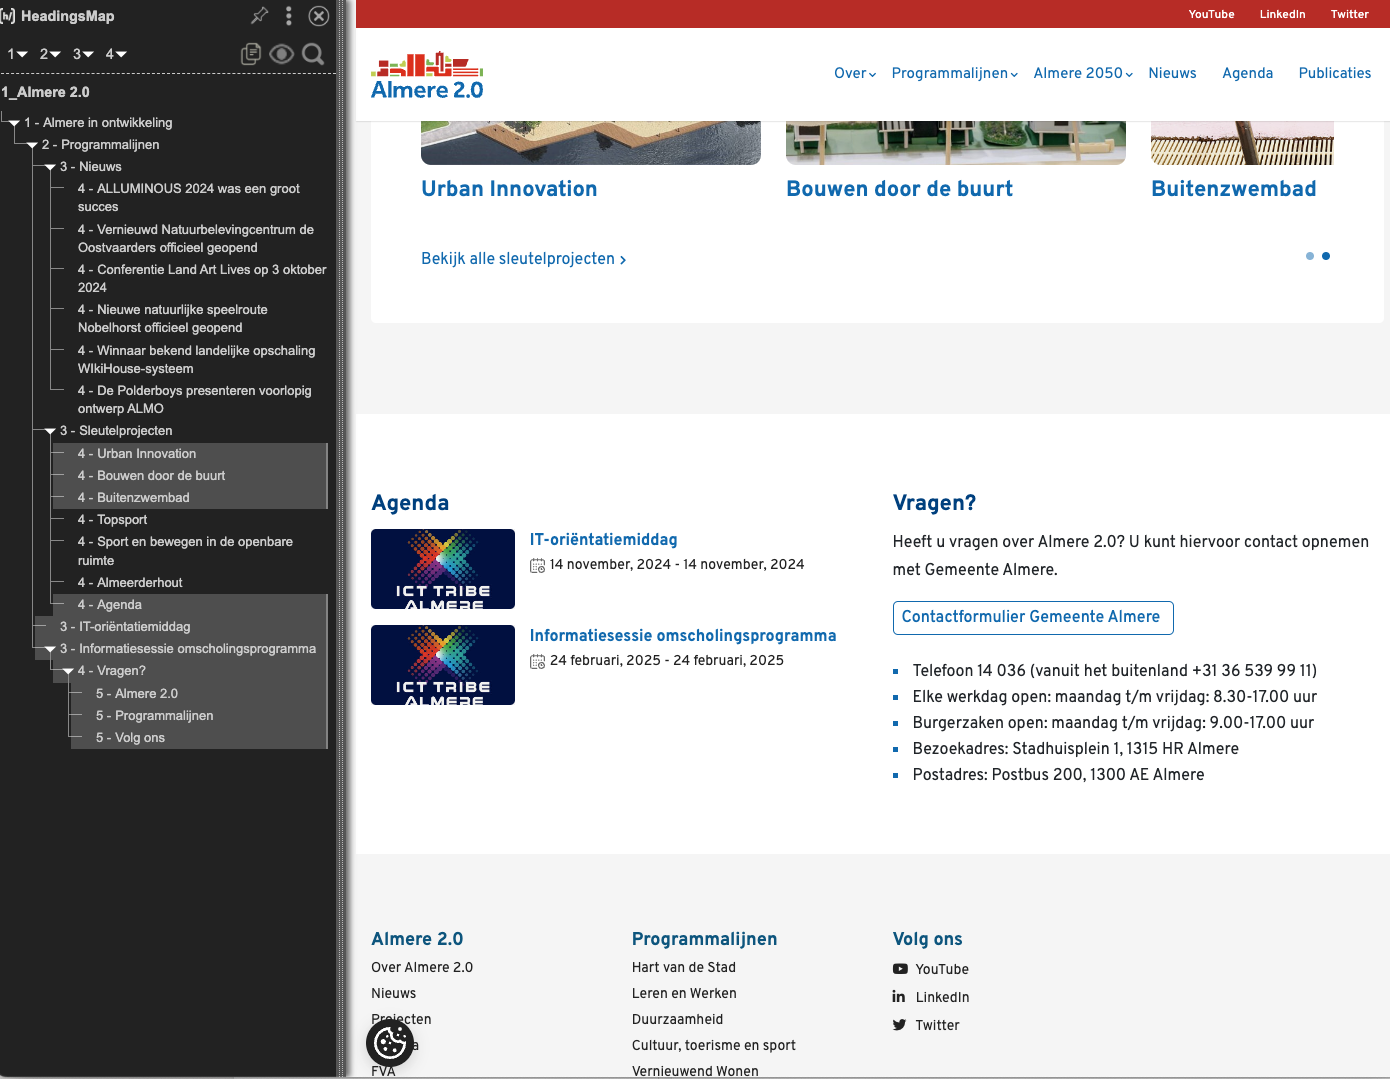Viewport: 1390px width, 1079px height.
Task: Select '1_Almere 2.0' root heading
Action: (45, 92)
